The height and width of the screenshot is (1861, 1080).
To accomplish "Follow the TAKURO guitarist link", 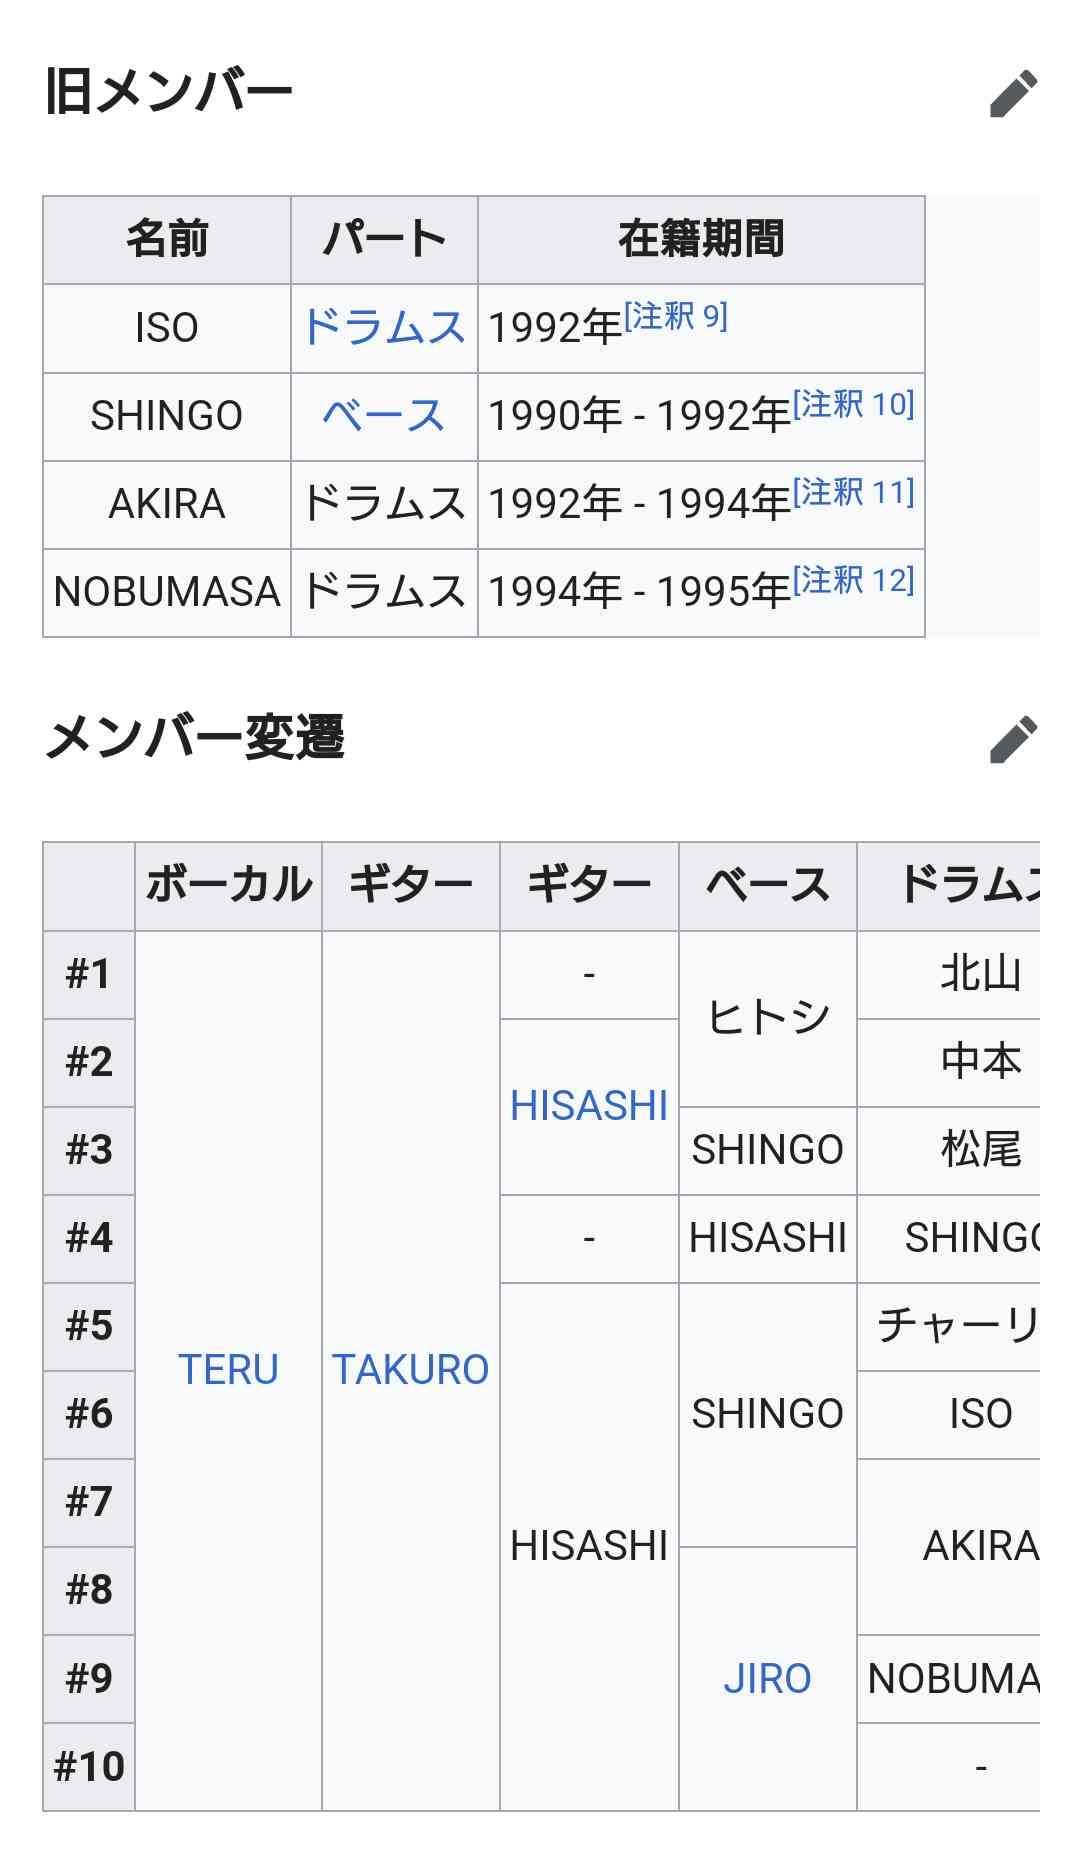I will coord(410,1370).
